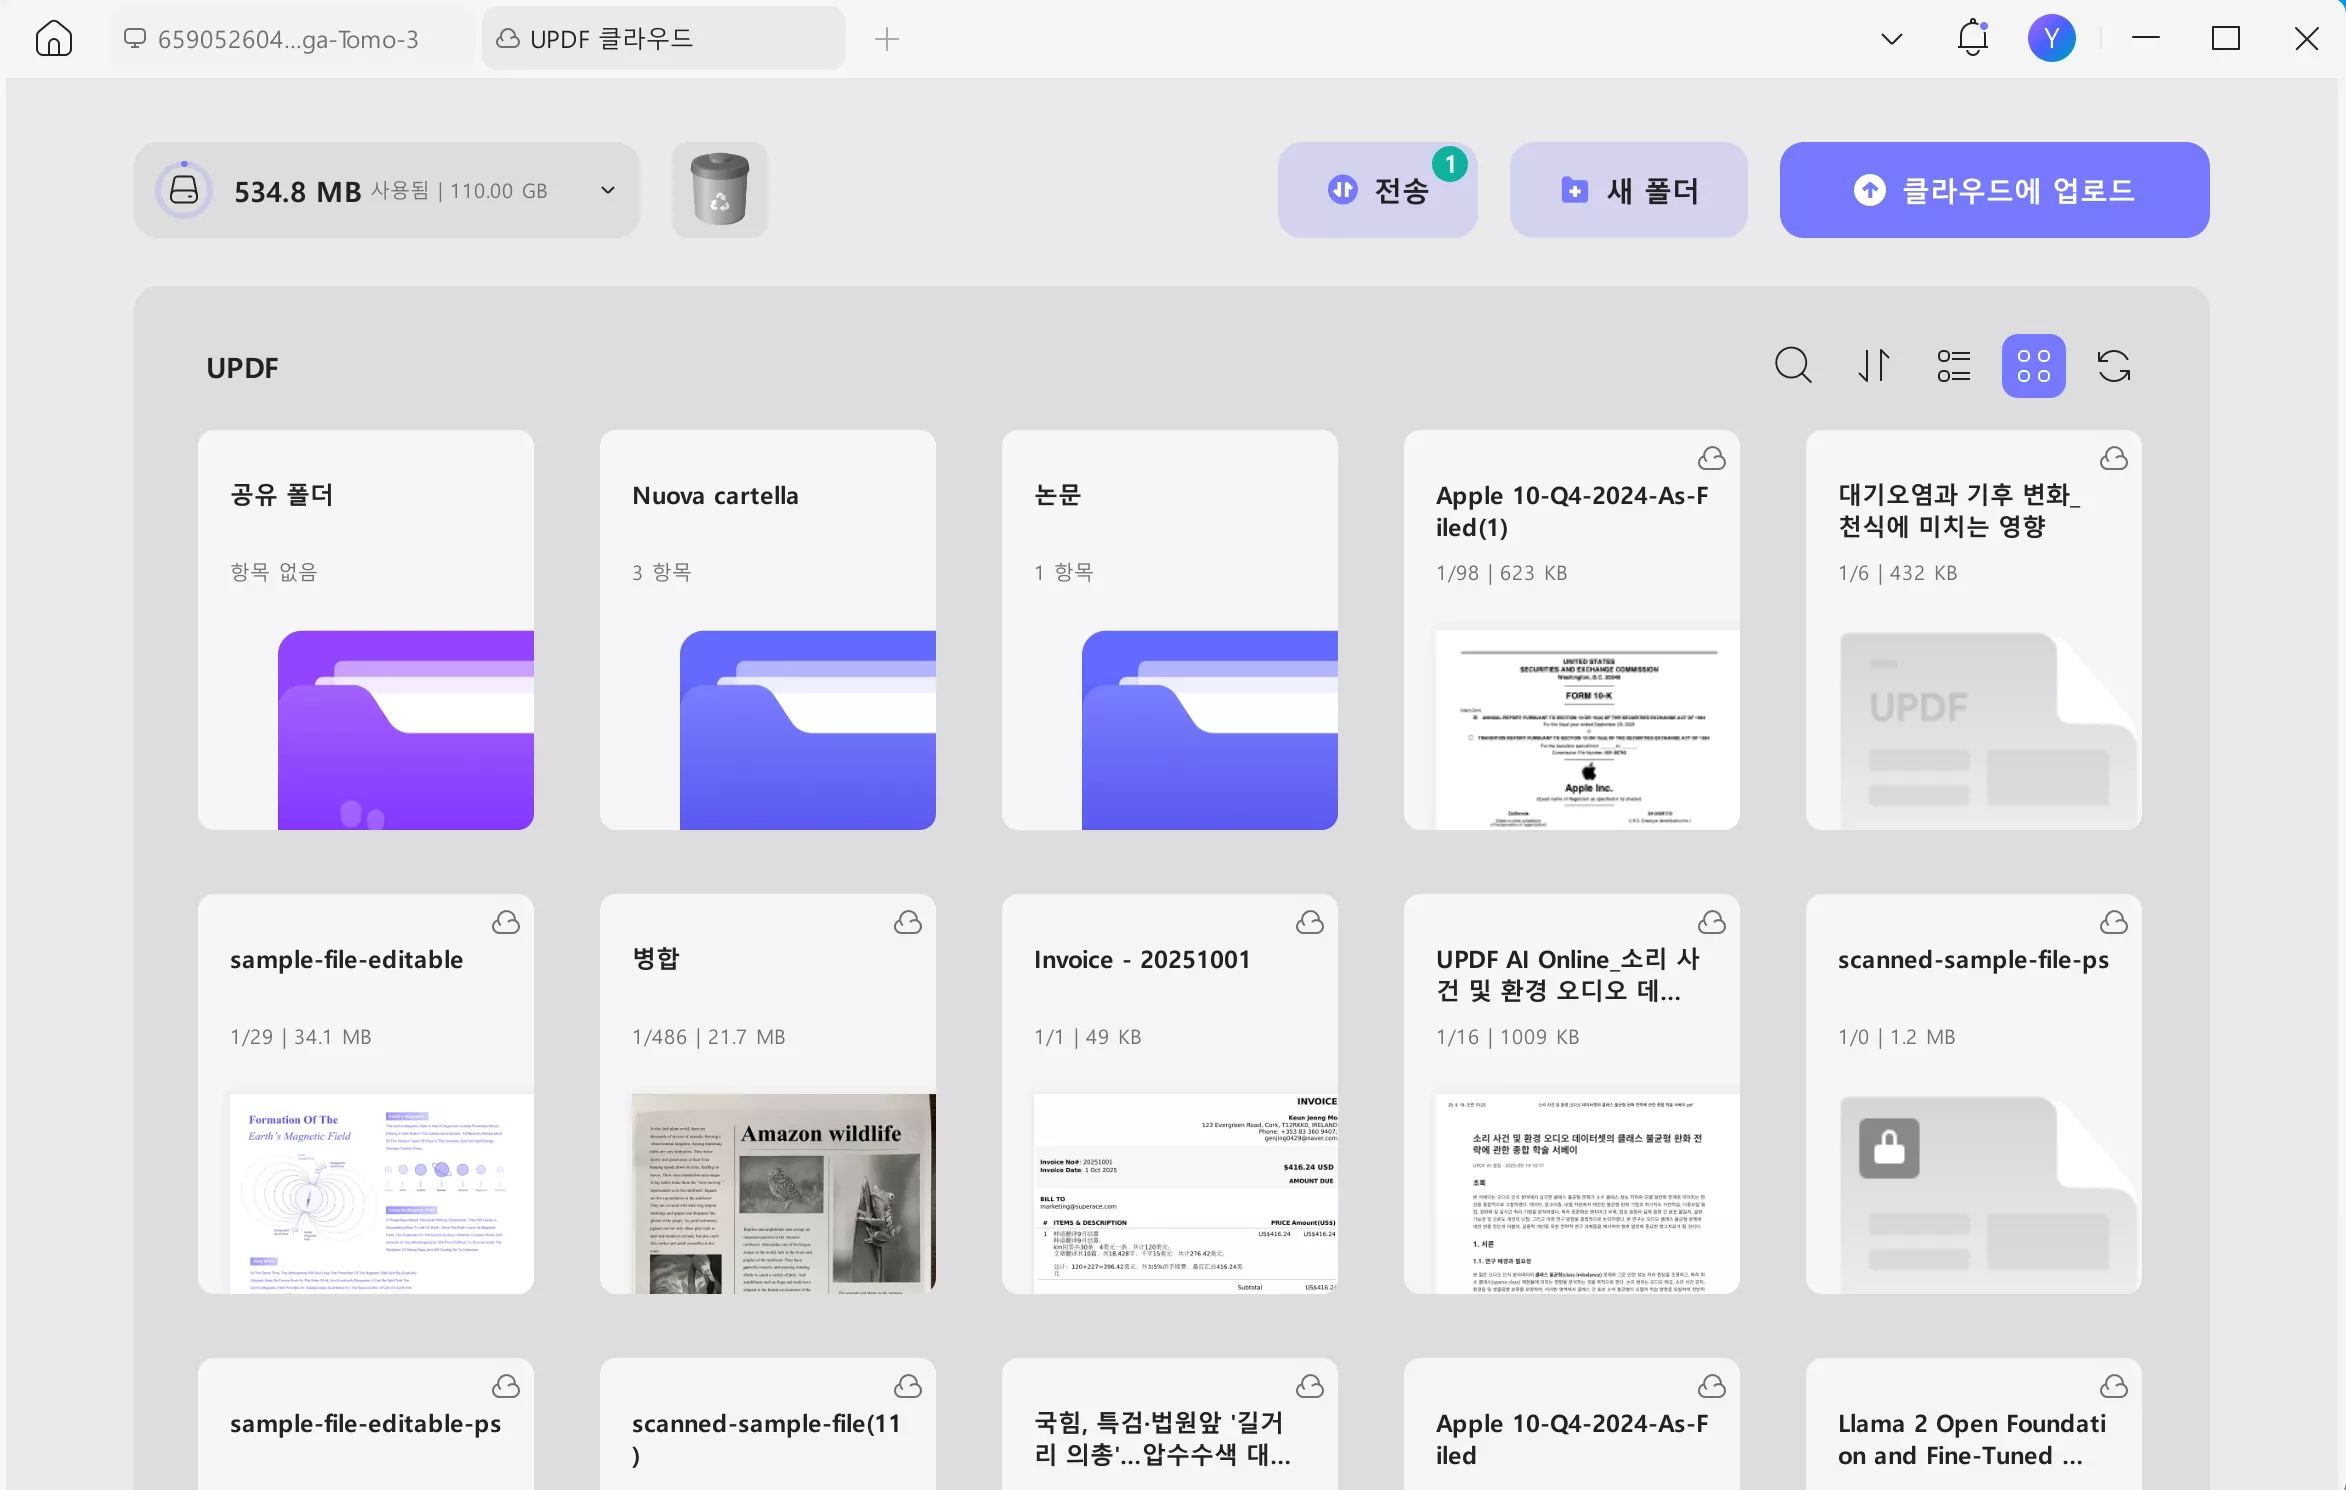Viewport: 2346px width, 1490px height.
Task: Open file search in UPDF cloud
Action: coord(1791,365)
